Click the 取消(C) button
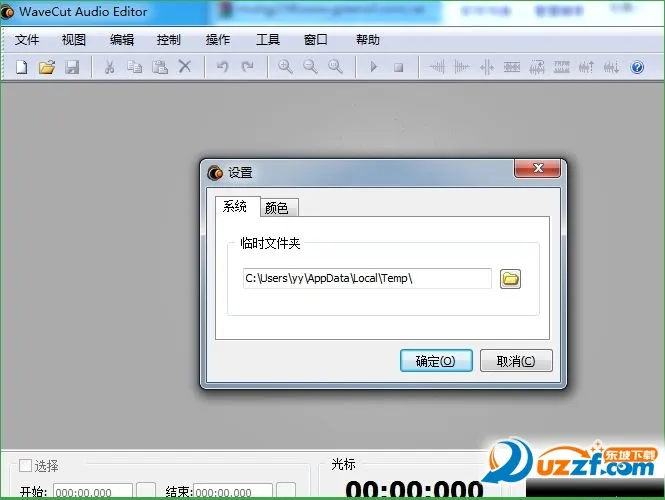 click(x=516, y=361)
